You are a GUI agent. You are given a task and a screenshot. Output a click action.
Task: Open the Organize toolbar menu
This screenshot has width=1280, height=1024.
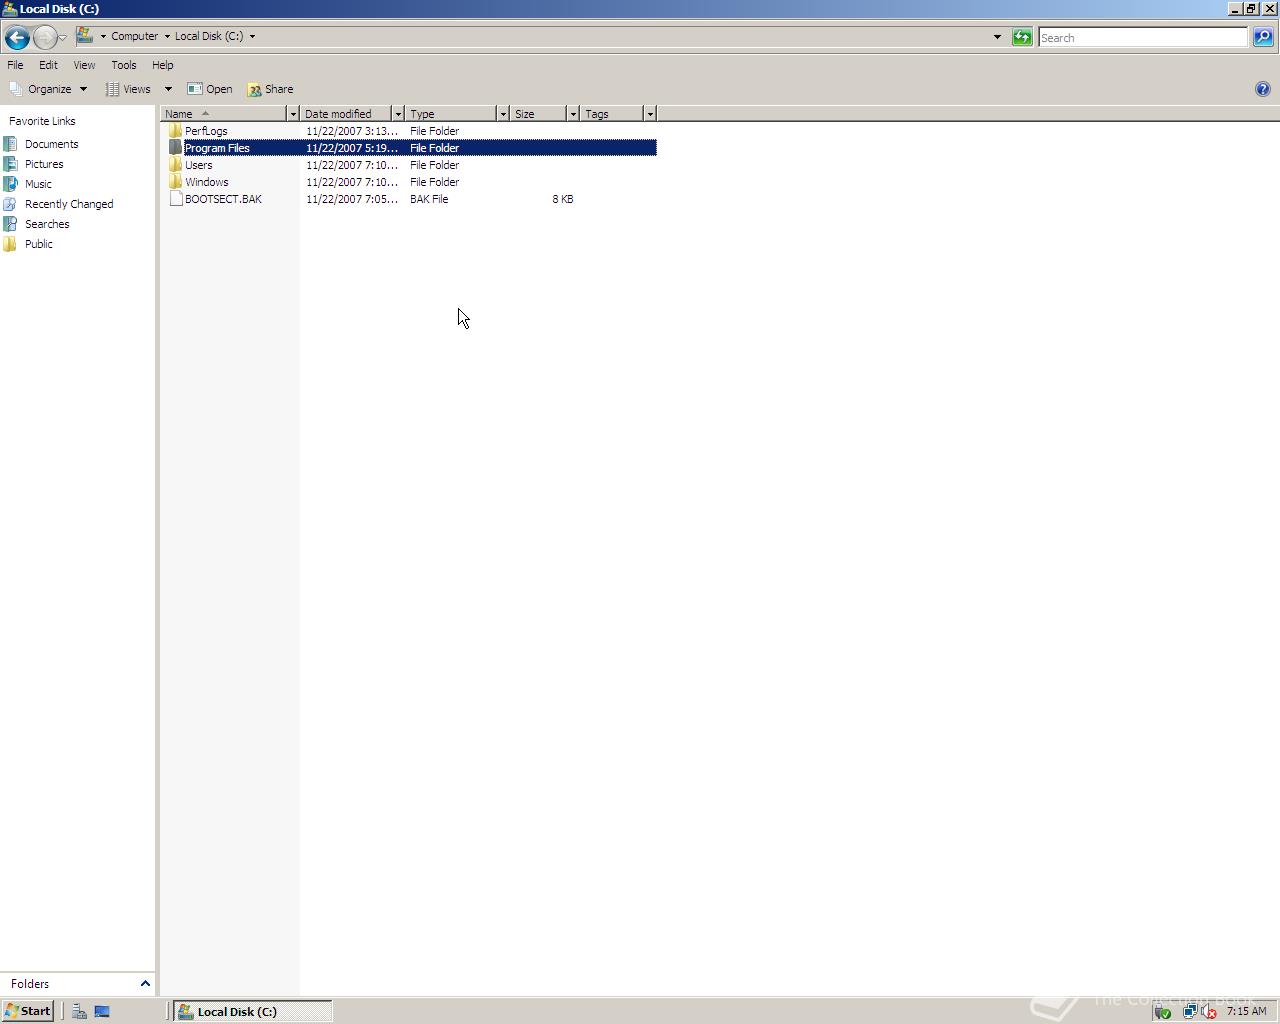48,89
